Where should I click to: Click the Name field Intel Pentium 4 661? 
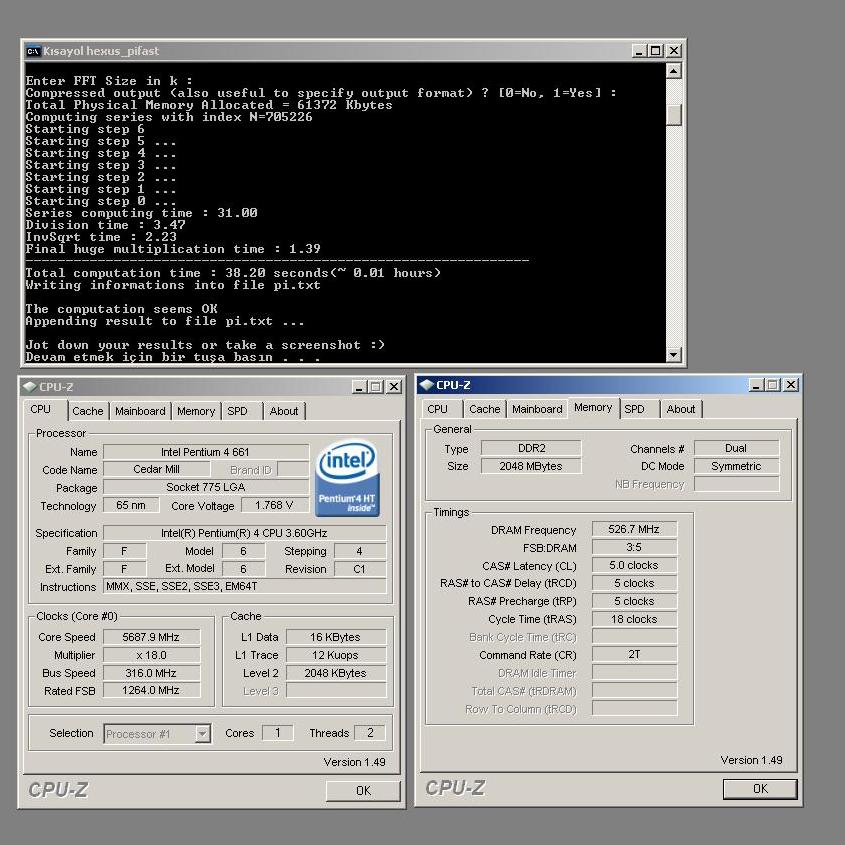pos(206,452)
